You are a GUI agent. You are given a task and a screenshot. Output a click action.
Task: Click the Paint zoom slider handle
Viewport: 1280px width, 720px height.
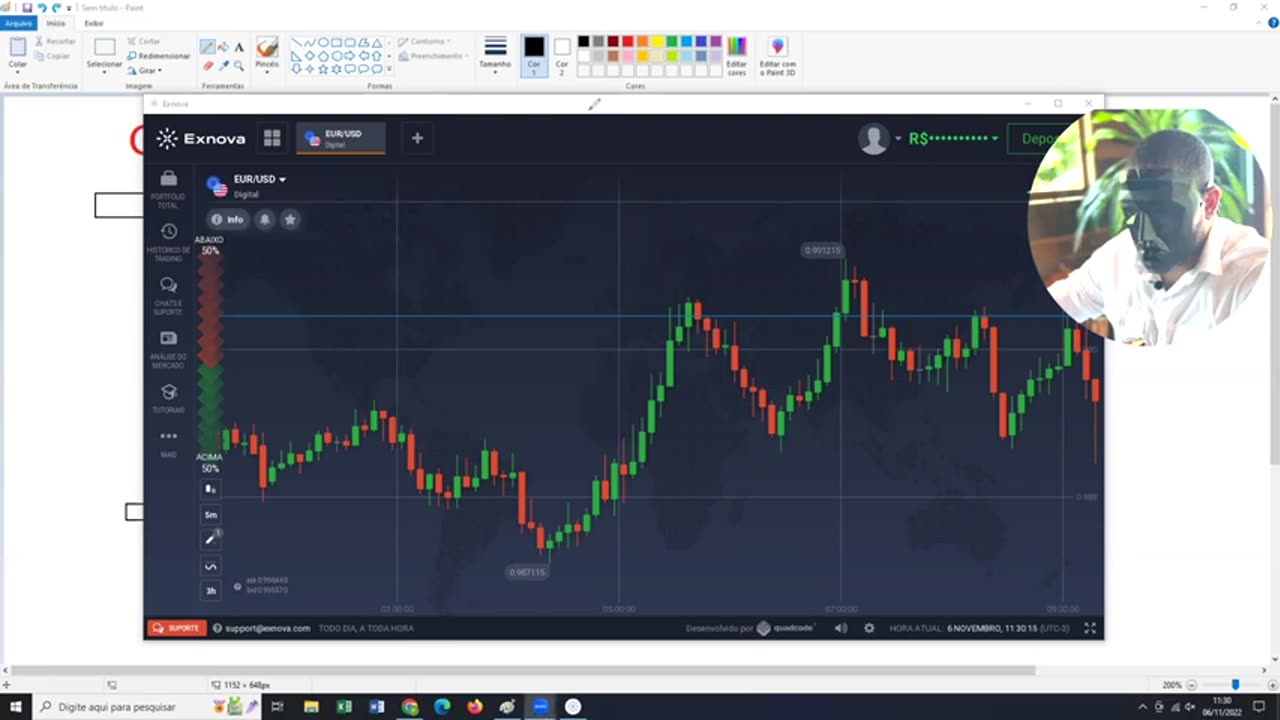tap(1235, 685)
